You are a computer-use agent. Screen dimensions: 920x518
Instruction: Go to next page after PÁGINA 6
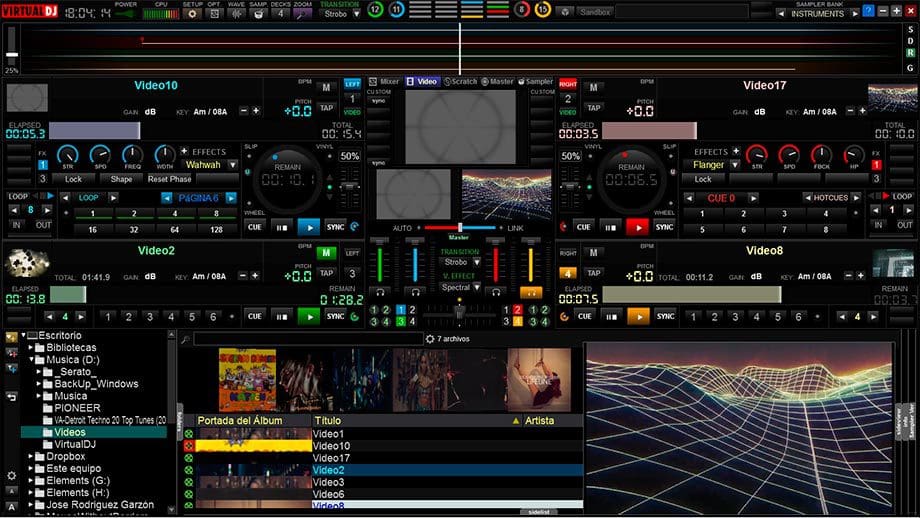coord(231,198)
